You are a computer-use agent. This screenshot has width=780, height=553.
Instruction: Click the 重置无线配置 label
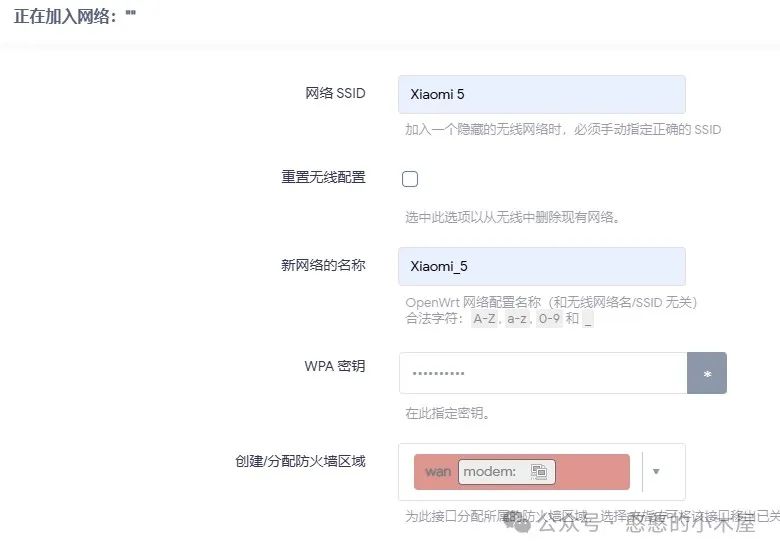pos(323,177)
